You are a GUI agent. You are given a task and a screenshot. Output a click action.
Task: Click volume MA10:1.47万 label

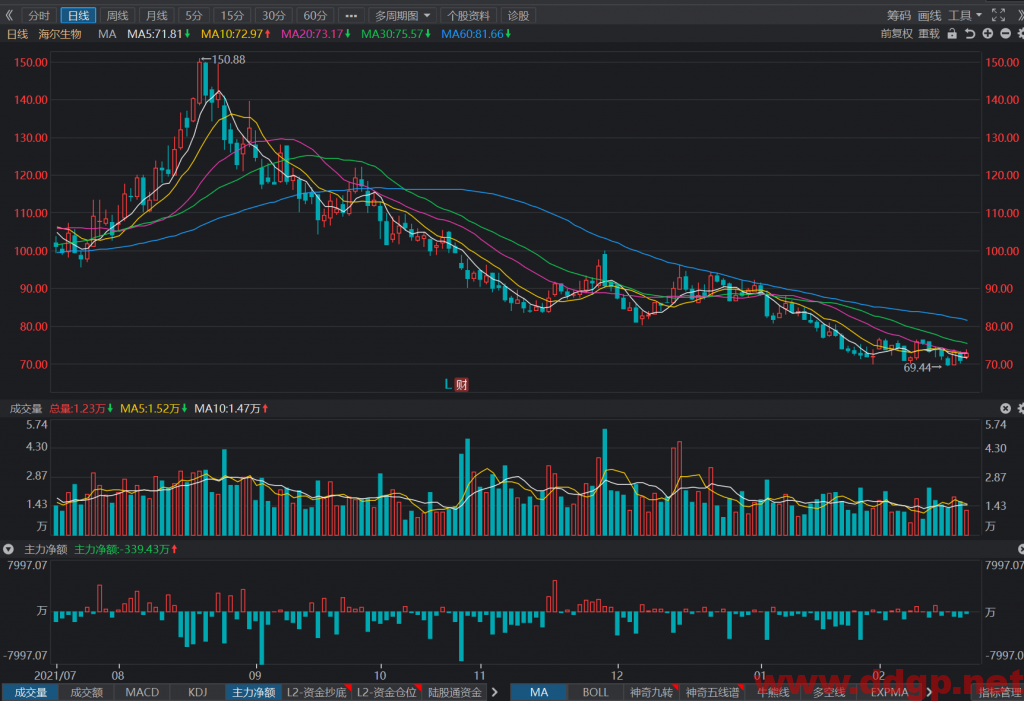click(x=231, y=409)
